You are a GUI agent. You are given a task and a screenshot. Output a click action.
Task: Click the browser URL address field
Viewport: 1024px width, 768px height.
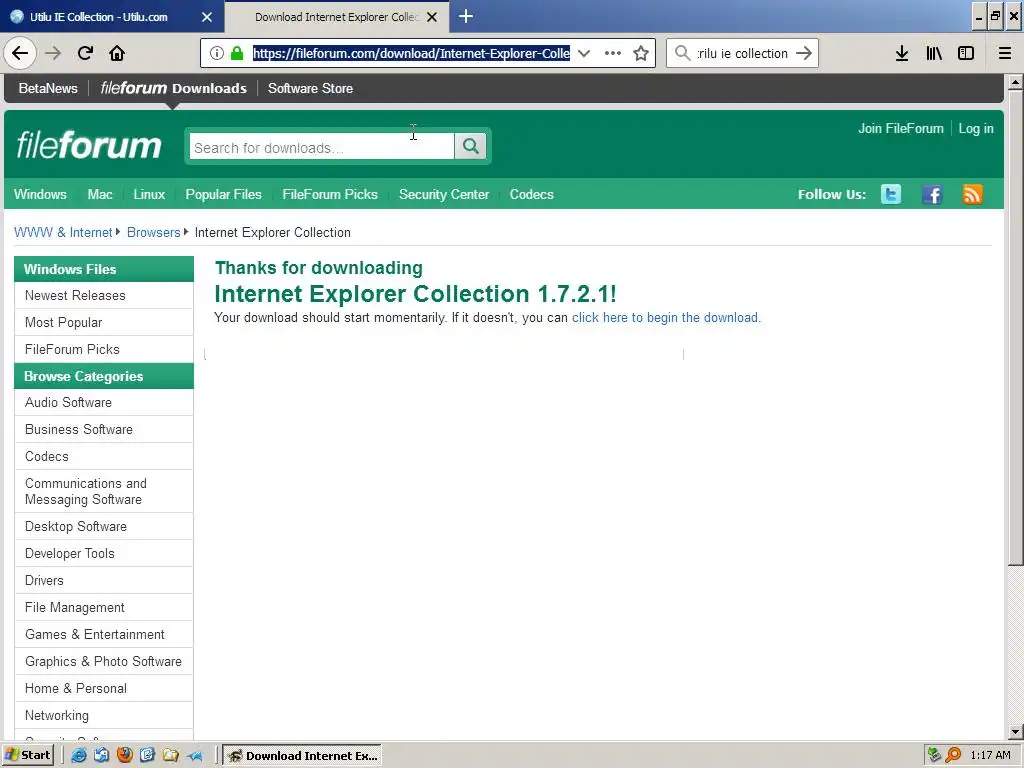pyautogui.click(x=411, y=53)
